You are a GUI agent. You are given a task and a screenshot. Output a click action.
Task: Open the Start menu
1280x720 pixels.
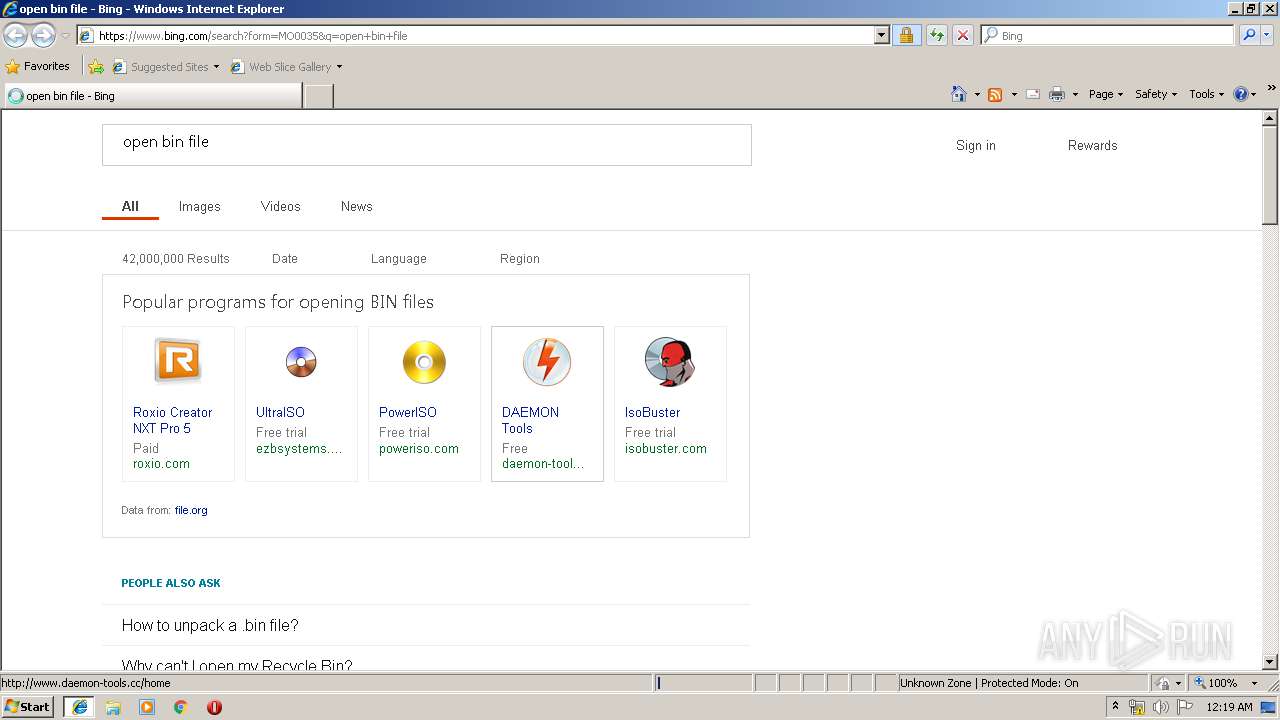pyautogui.click(x=28, y=707)
